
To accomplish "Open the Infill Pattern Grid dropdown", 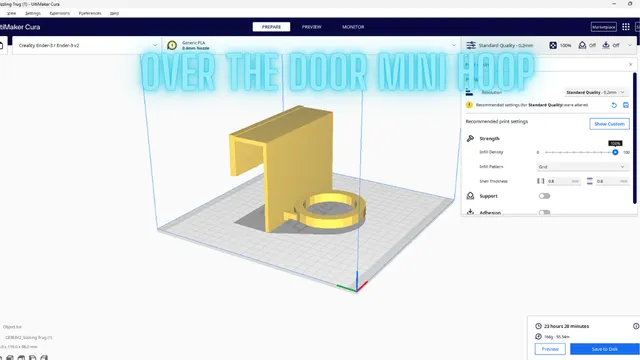I will [x=582, y=167].
